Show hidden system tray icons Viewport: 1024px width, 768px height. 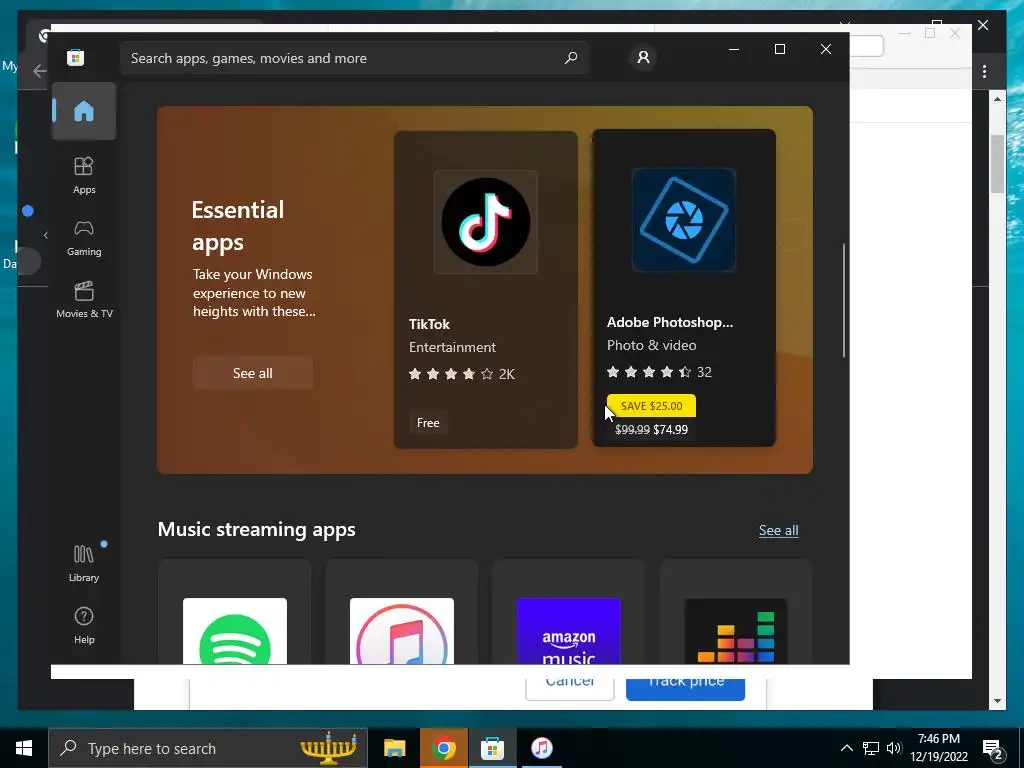tap(846, 748)
